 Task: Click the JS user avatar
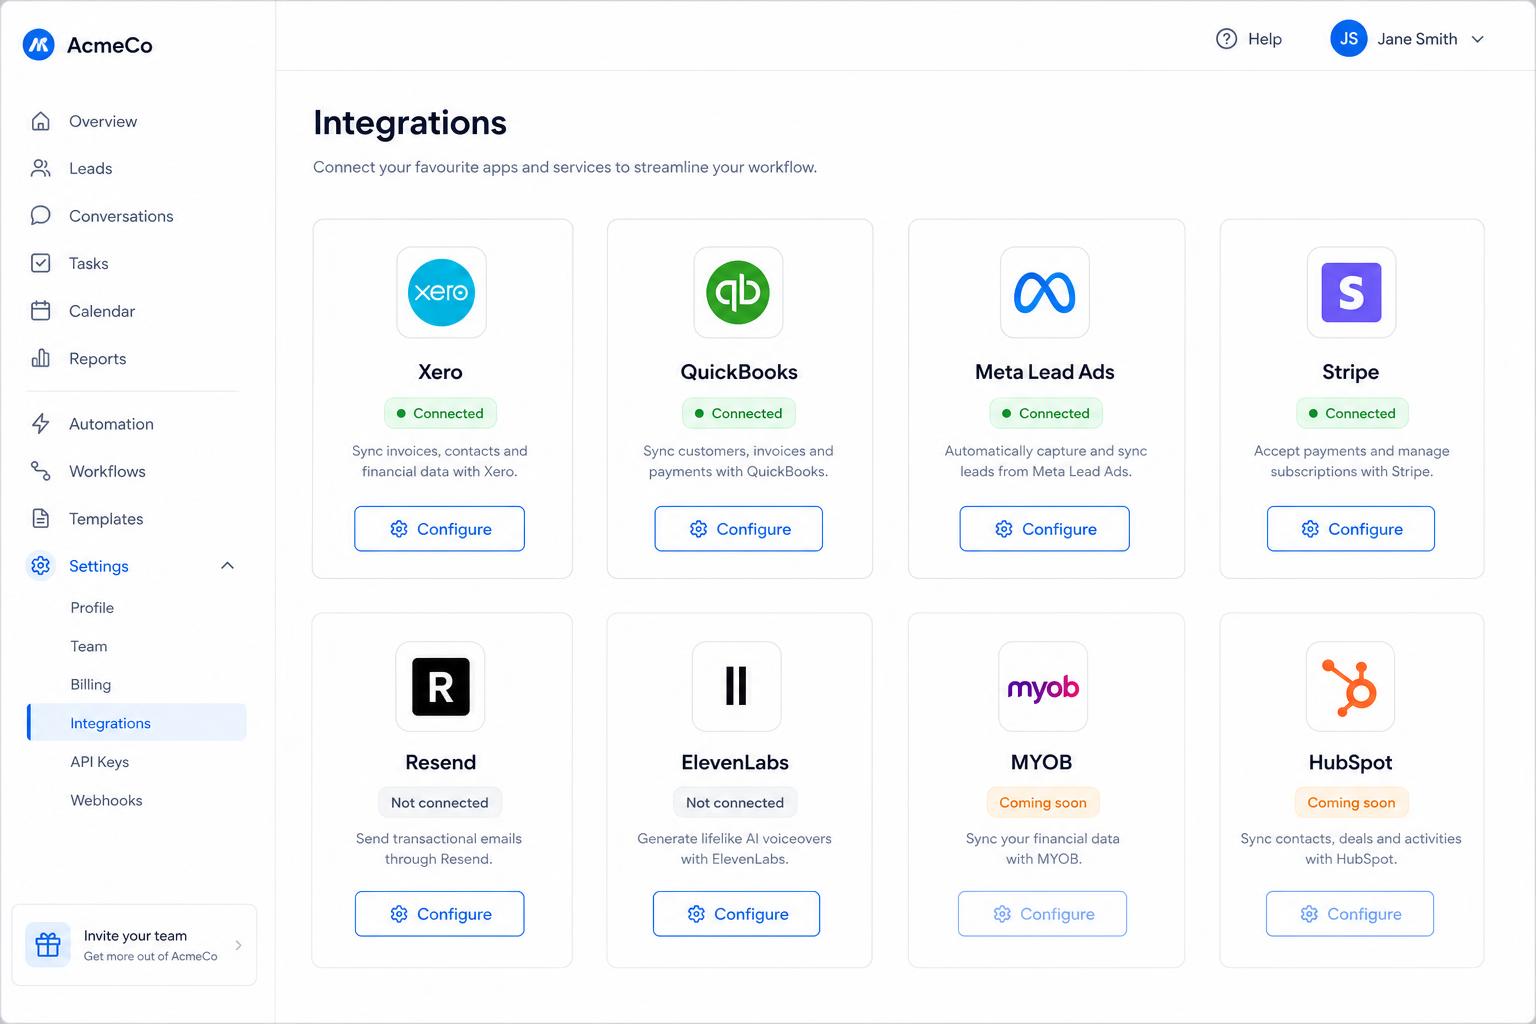pos(1348,39)
